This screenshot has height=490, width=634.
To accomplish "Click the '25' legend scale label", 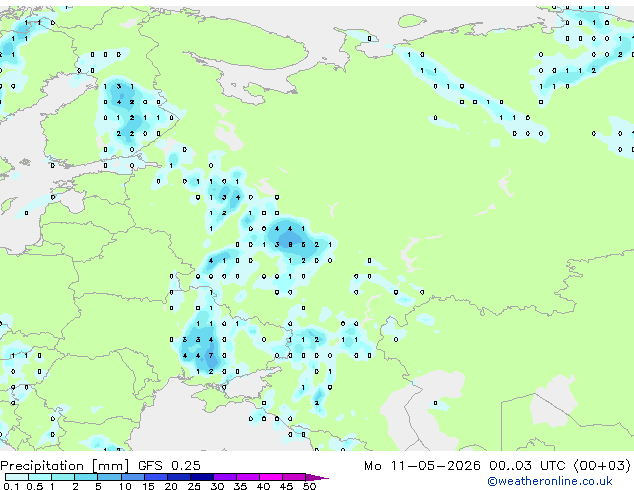I will click(x=194, y=486).
